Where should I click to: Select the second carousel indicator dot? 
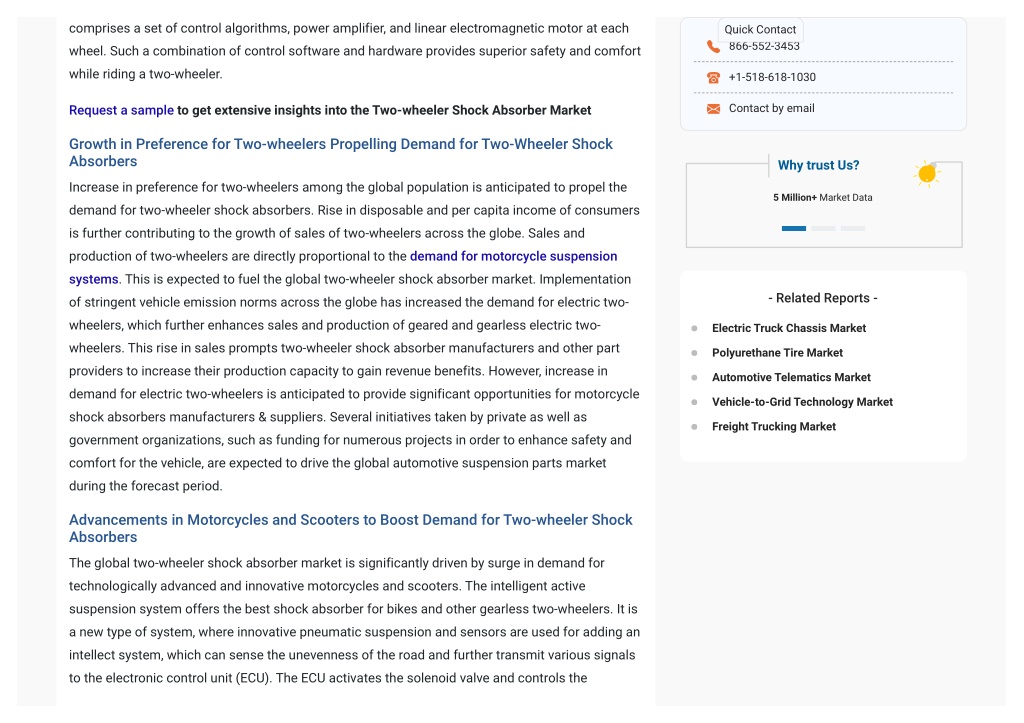[x=823, y=229]
